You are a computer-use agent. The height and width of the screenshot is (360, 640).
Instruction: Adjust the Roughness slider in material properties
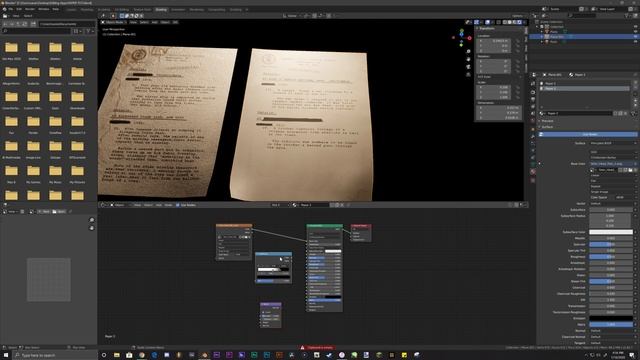[611, 257]
